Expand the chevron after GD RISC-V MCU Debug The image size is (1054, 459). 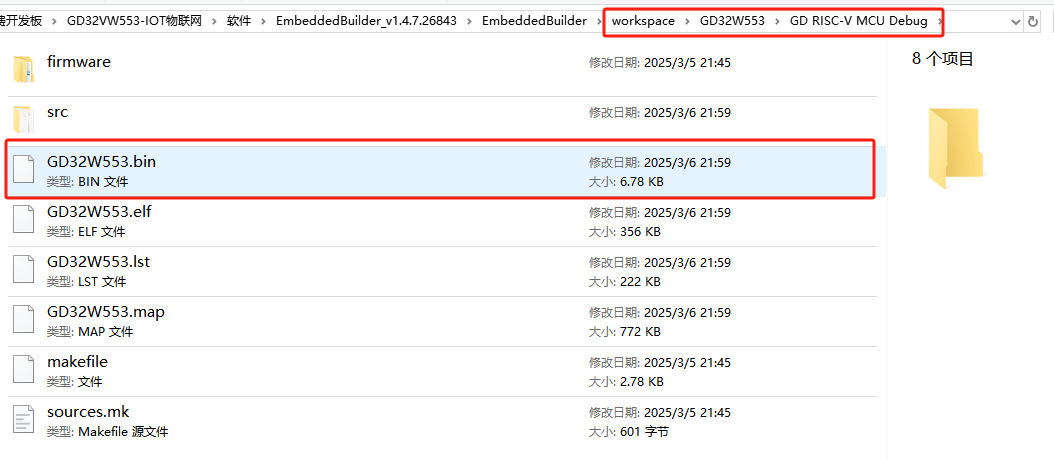coord(941,21)
